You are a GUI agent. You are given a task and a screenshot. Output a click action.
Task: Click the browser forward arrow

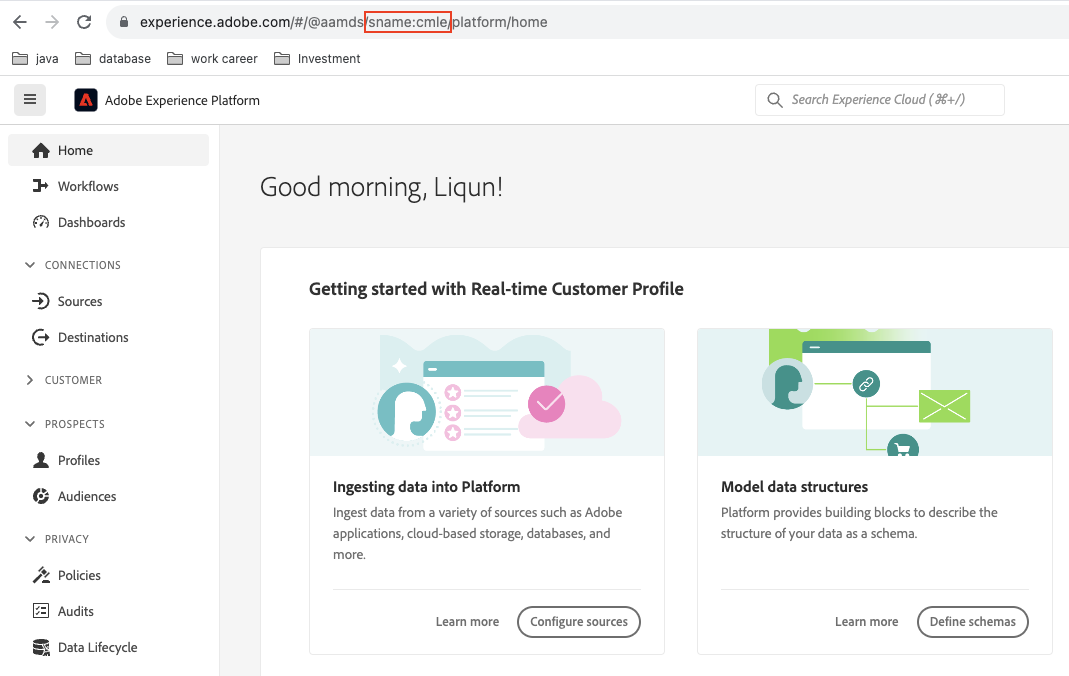(x=52, y=22)
